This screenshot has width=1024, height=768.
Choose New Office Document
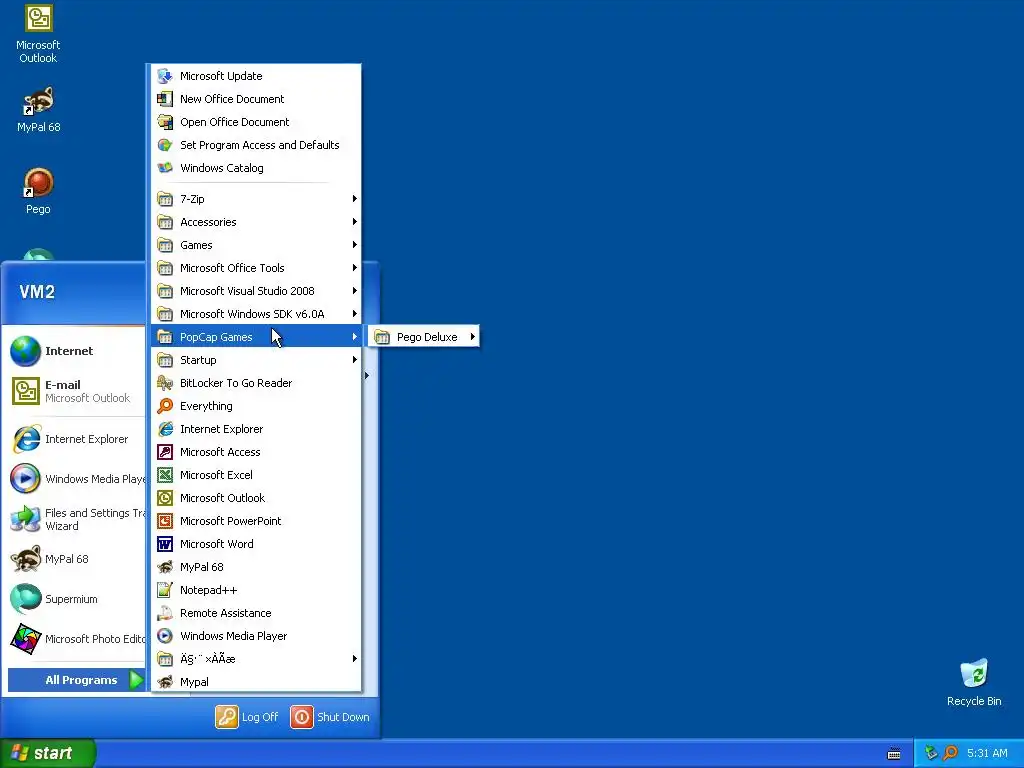[256, 99]
